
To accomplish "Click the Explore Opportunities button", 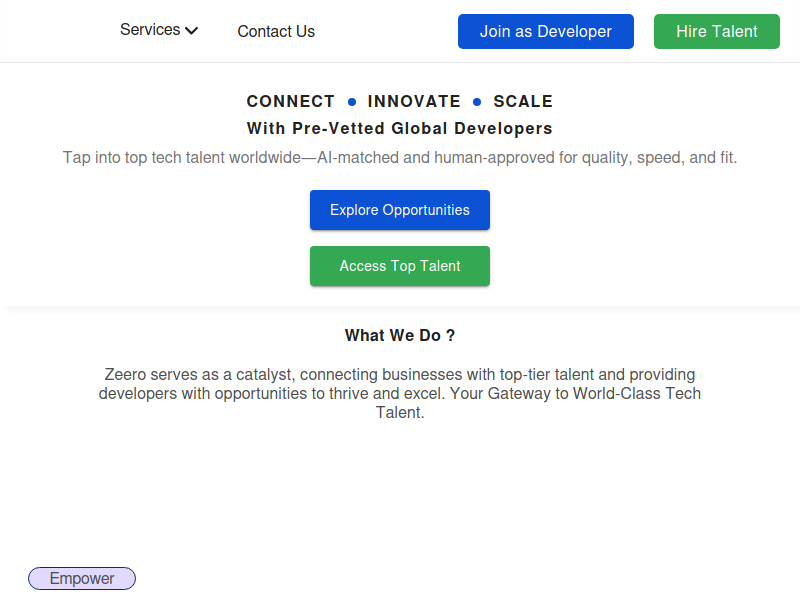I will (400, 210).
